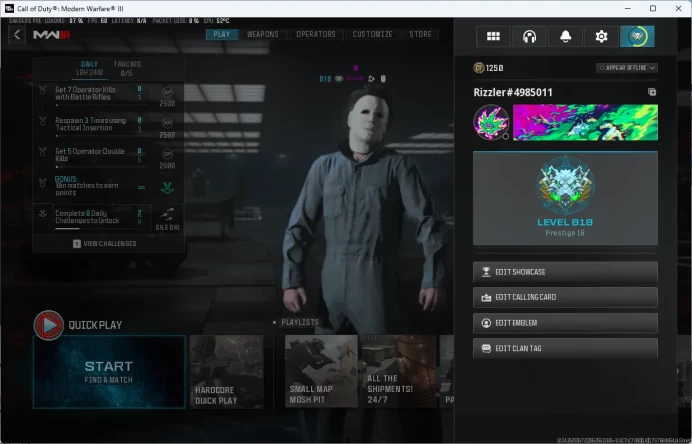Click the bonus challenge reward icon
The height and width of the screenshot is (444, 692).
(167, 187)
